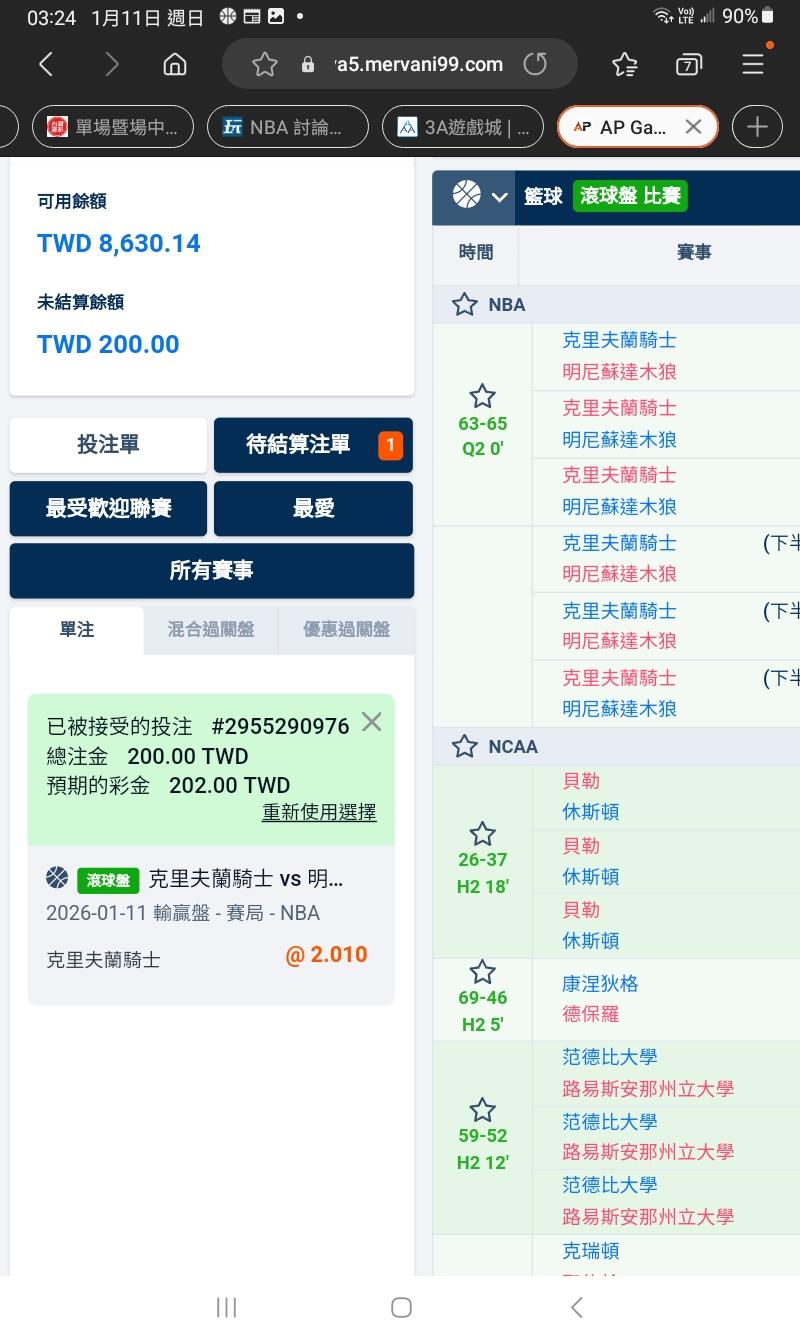Close the AP Ga... browser tab

[693, 127]
